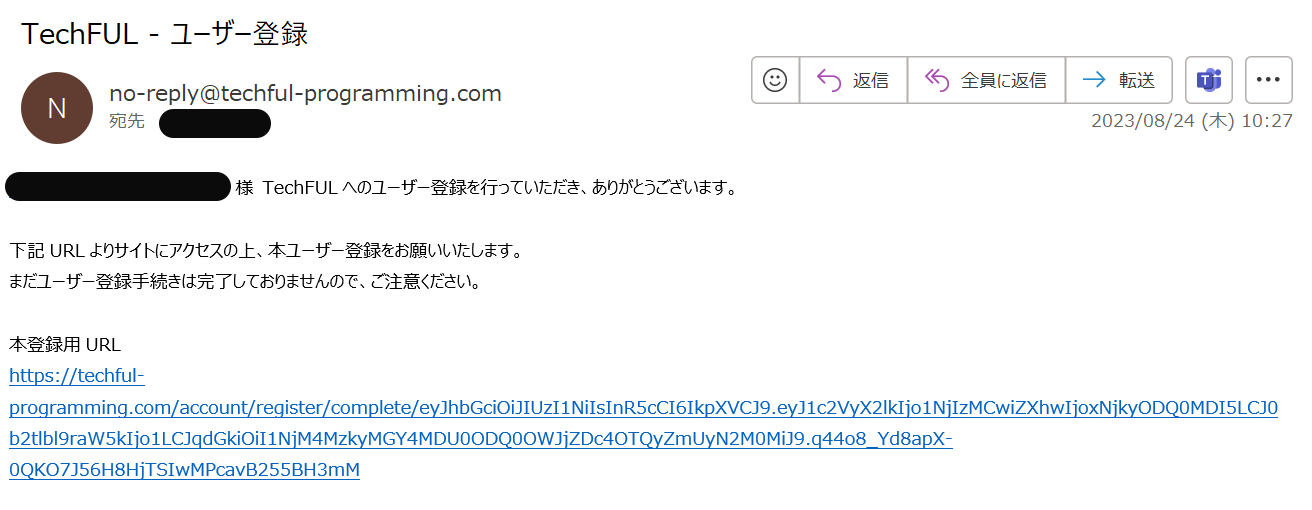Click the line まだユーザー登録手続きは完了しておりません
1312x510 pixels.
click(245, 281)
